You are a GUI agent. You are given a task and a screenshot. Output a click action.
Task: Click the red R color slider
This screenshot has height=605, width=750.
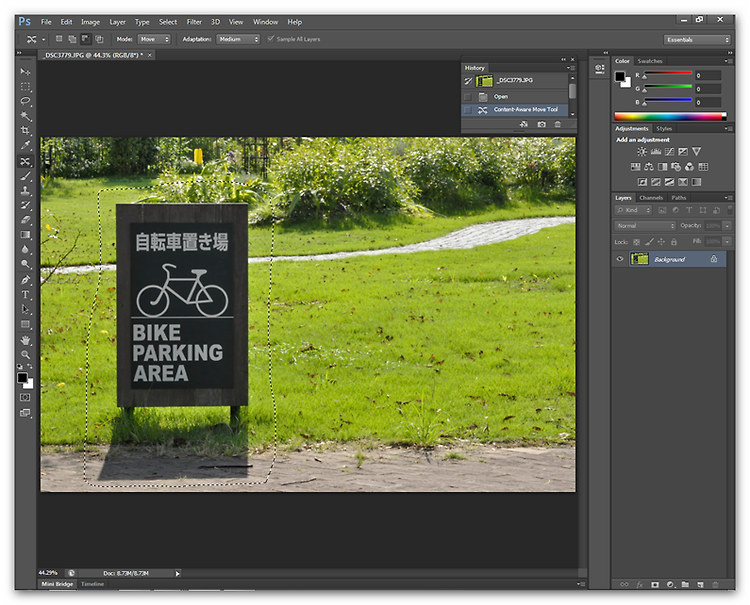(x=668, y=73)
